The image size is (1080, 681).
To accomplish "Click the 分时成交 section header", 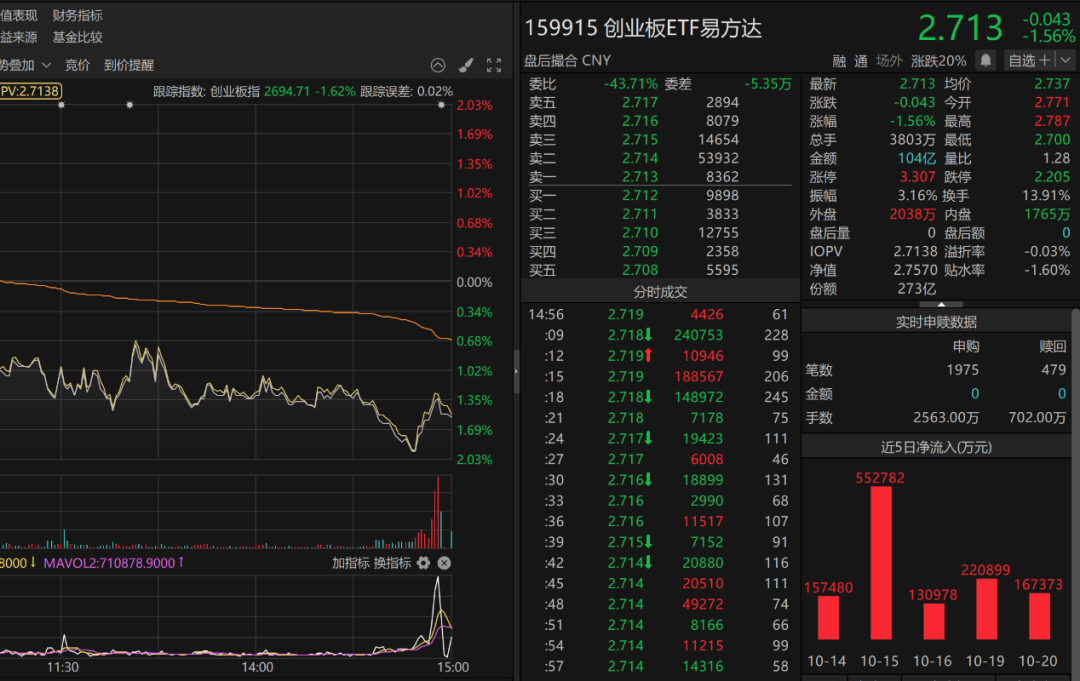I will [661, 292].
